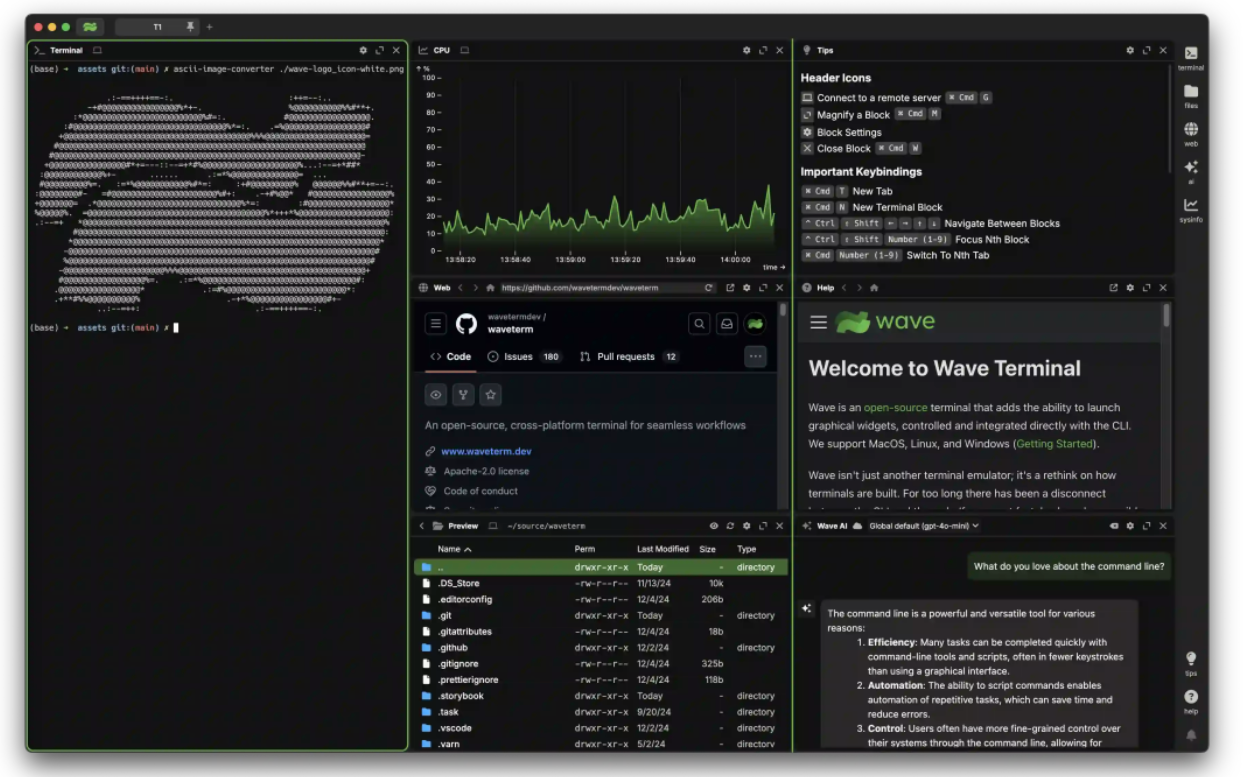Open the Wave AI model dropdown
This screenshot has width=1244, height=778.
click(x=924, y=526)
